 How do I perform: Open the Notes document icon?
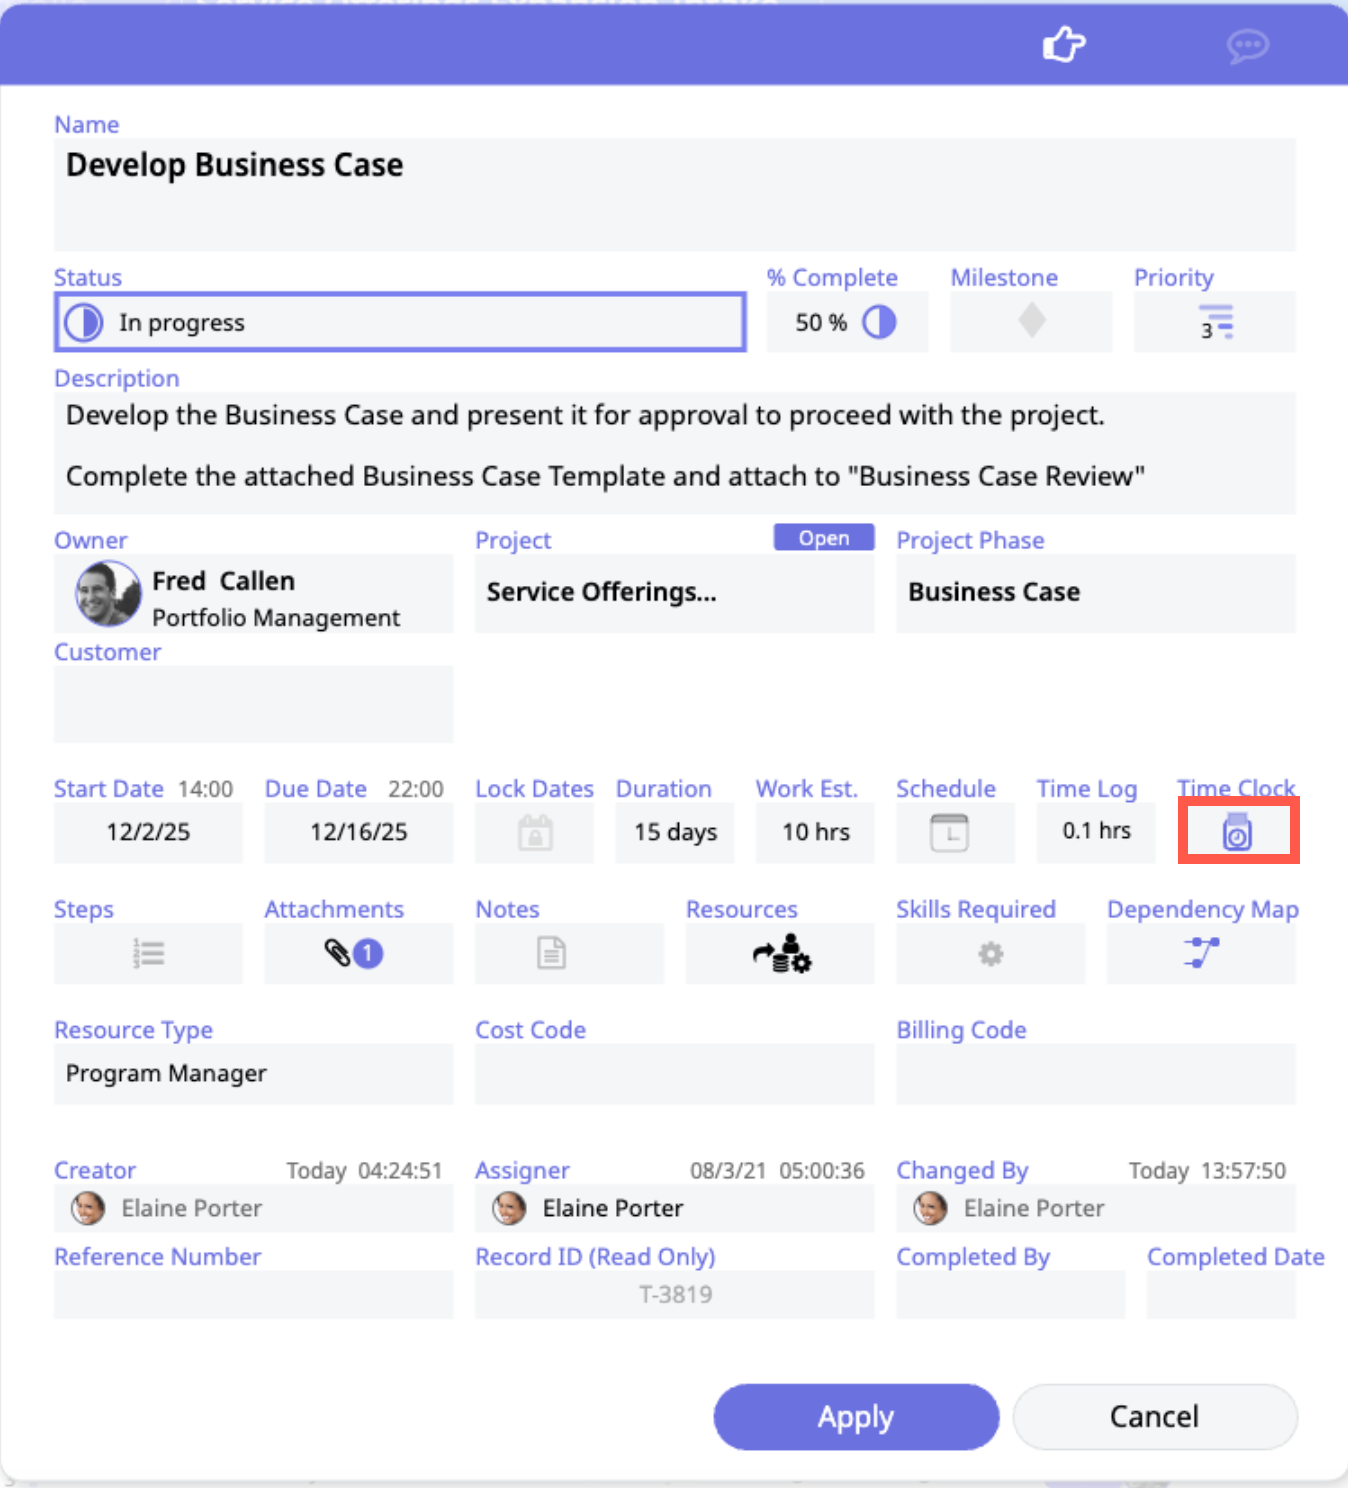click(551, 954)
